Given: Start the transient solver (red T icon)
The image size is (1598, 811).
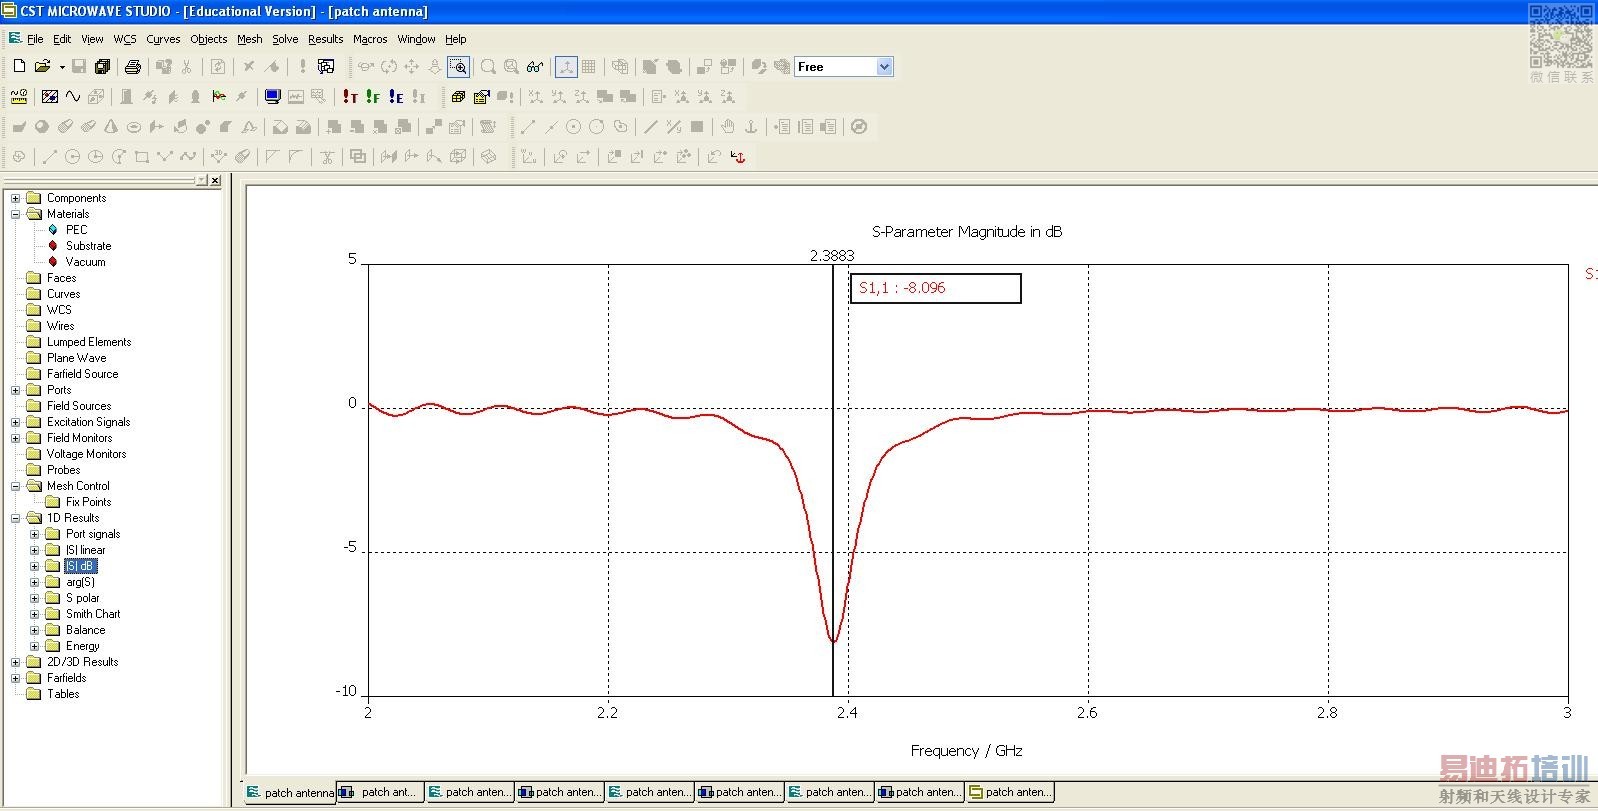Looking at the screenshot, I should point(349,97).
